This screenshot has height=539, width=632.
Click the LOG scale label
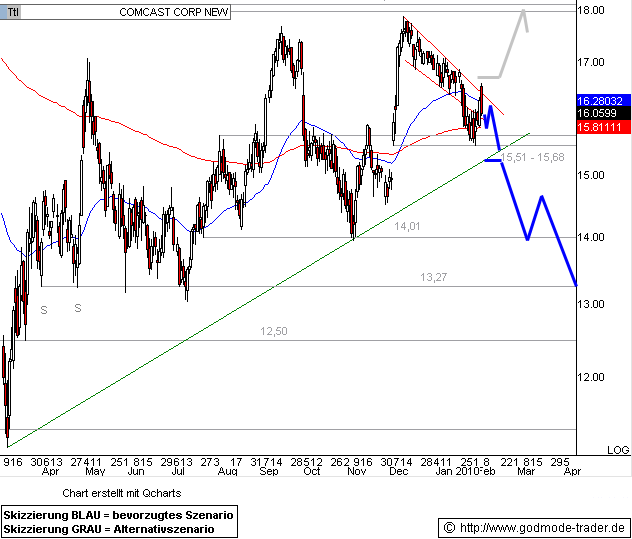click(x=618, y=450)
